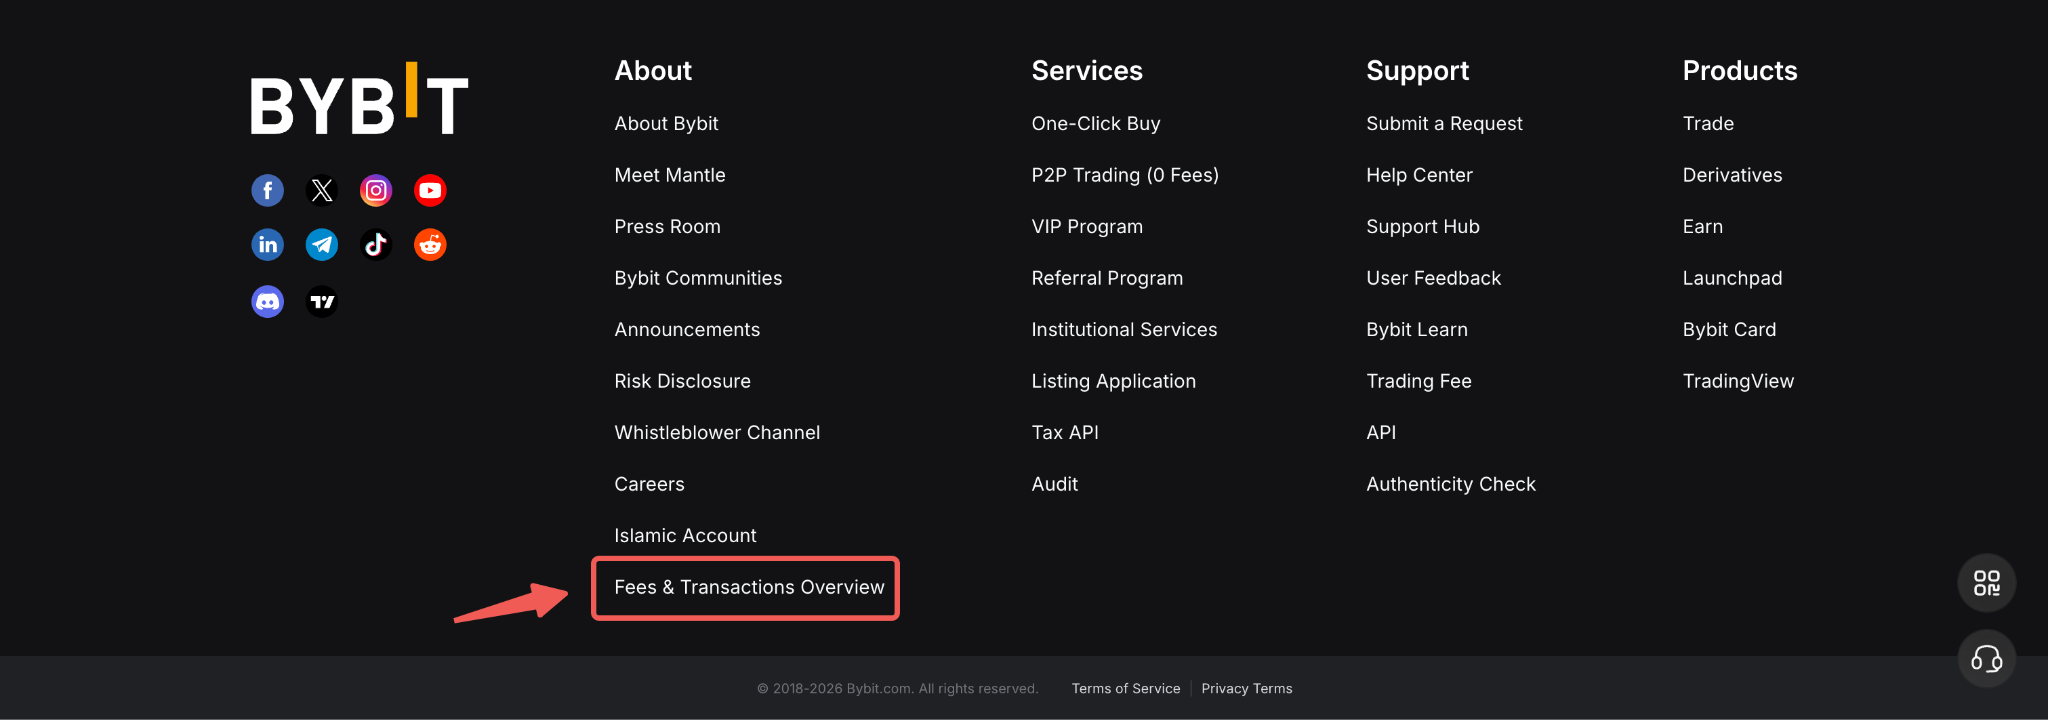Open Privacy Terms link
Screen dimensions: 2048x720
point(1246,689)
